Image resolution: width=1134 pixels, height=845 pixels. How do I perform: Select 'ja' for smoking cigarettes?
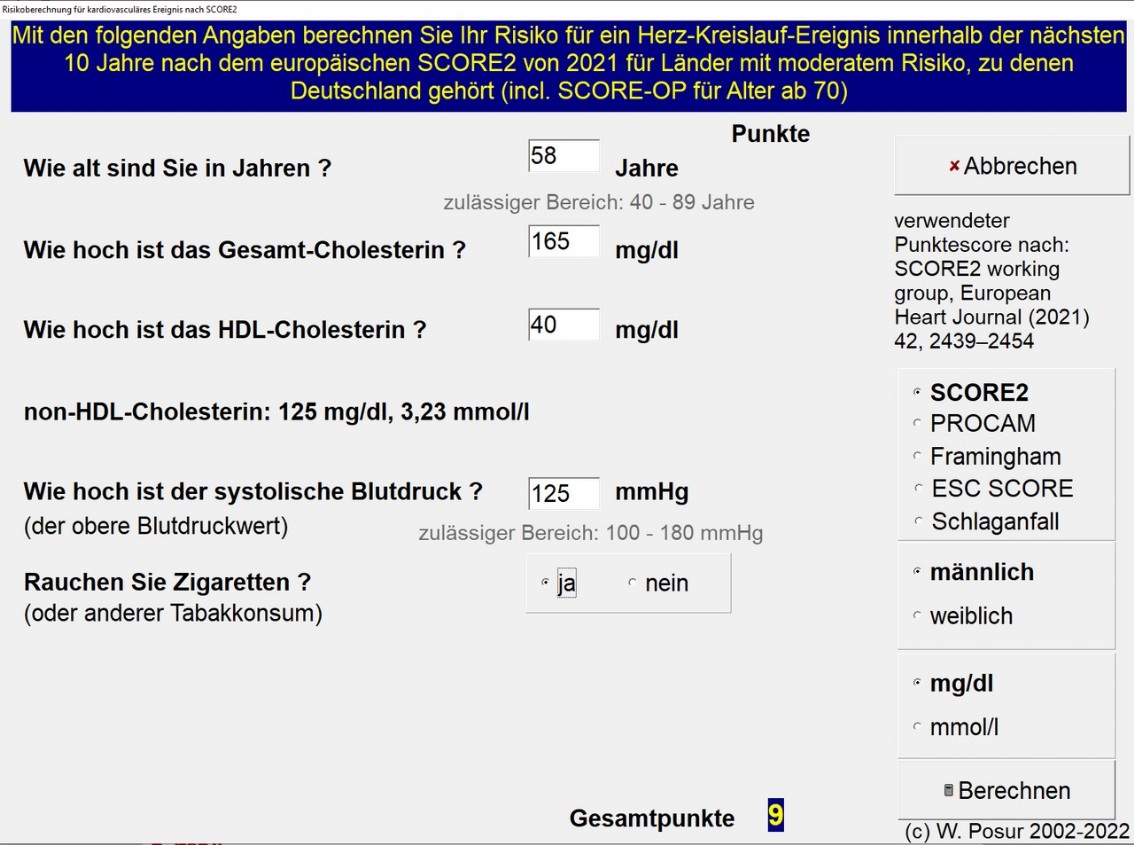[546, 583]
